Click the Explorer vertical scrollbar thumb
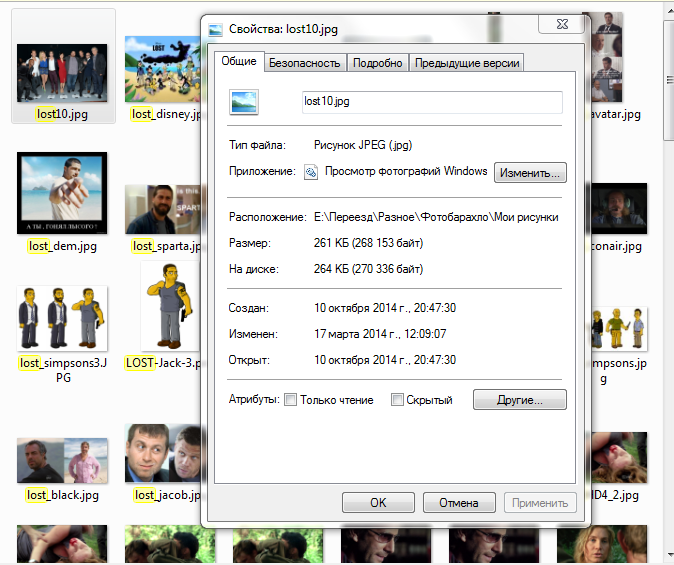 pos(669,79)
